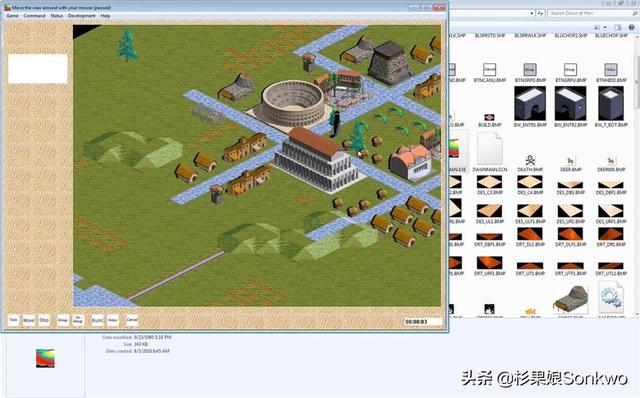The height and width of the screenshot is (398, 640).
Task: Select DES_C4.BMP tile file
Action: (x=530, y=185)
